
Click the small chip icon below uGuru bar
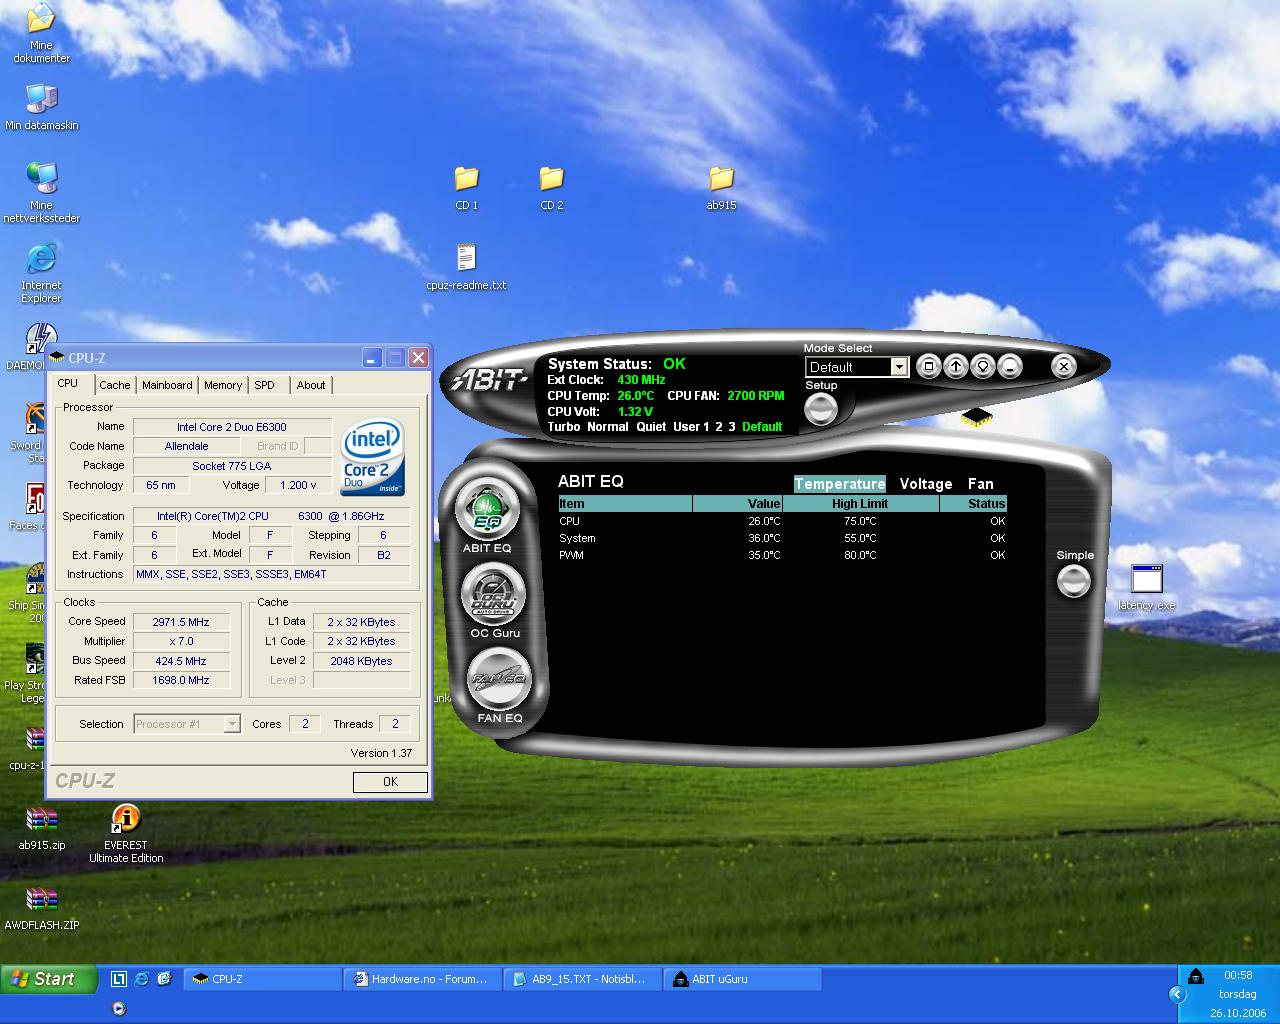click(x=977, y=417)
